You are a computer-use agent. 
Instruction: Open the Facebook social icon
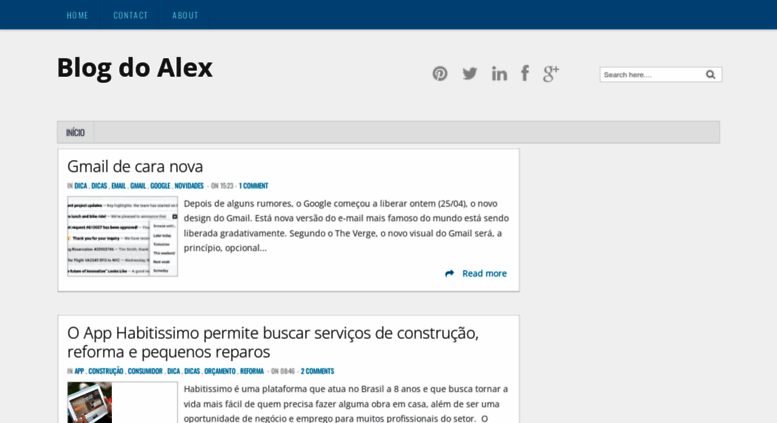(525, 73)
